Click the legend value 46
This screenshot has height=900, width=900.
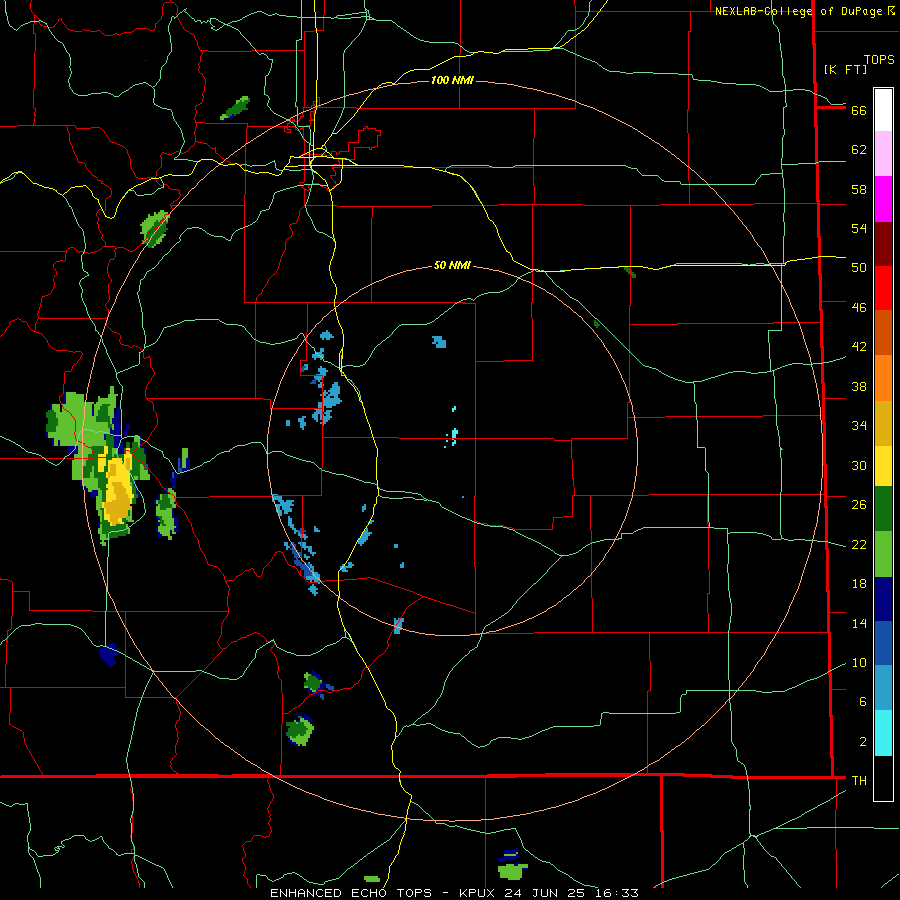click(x=859, y=307)
